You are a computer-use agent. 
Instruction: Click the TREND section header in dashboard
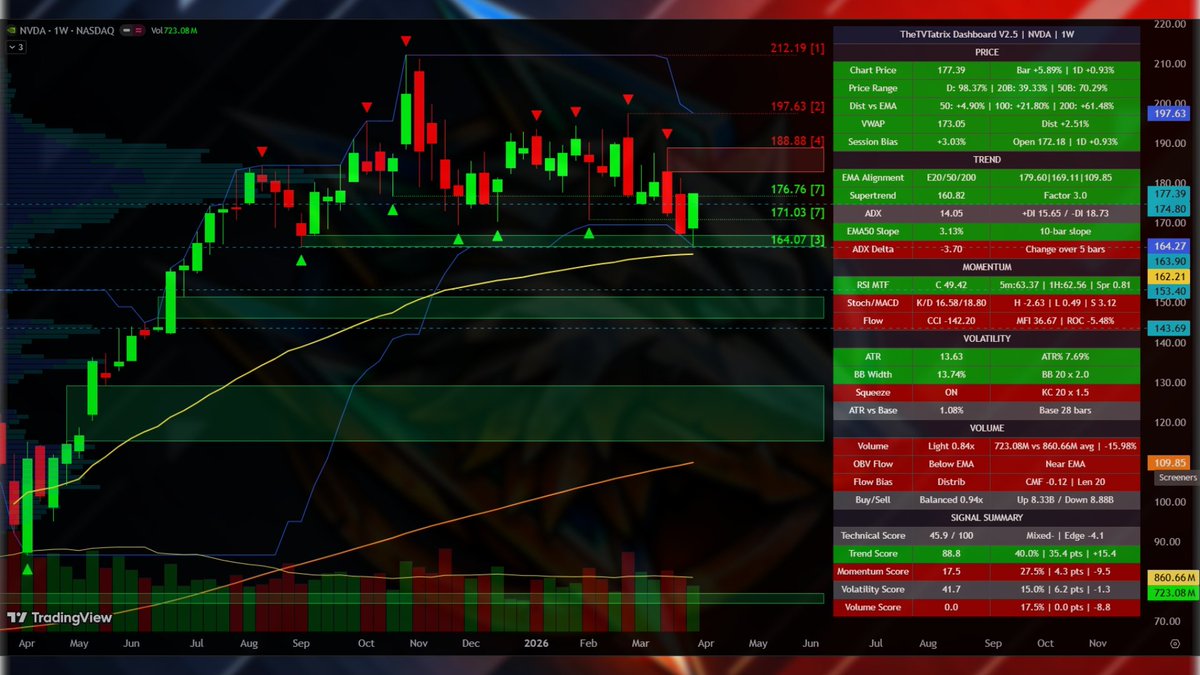(x=986, y=159)
